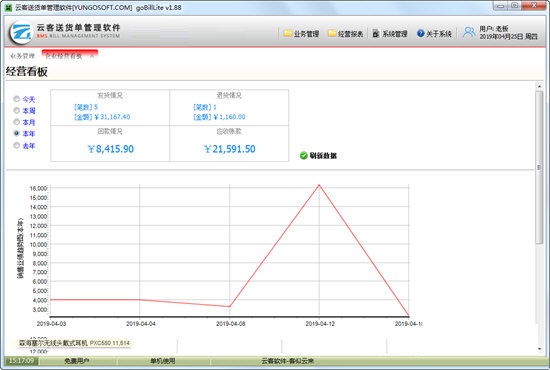Click the green check icon beside 刷新数据

coord(304,155)
